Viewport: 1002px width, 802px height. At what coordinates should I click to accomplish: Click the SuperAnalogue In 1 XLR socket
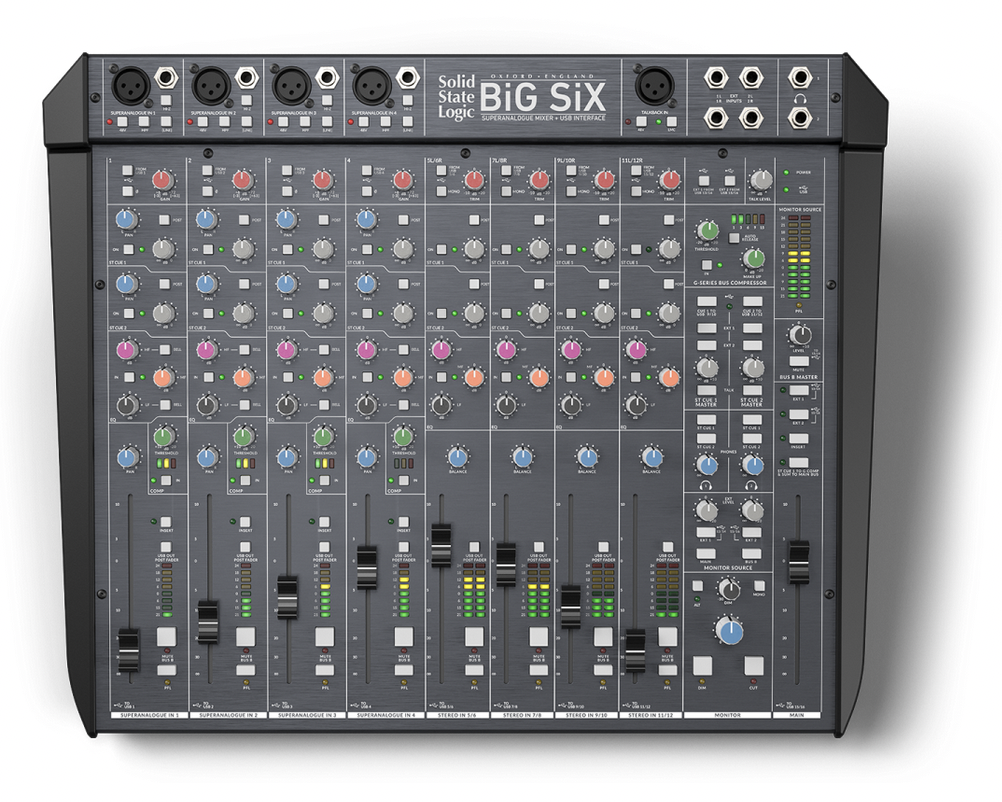tap(132, 86)
